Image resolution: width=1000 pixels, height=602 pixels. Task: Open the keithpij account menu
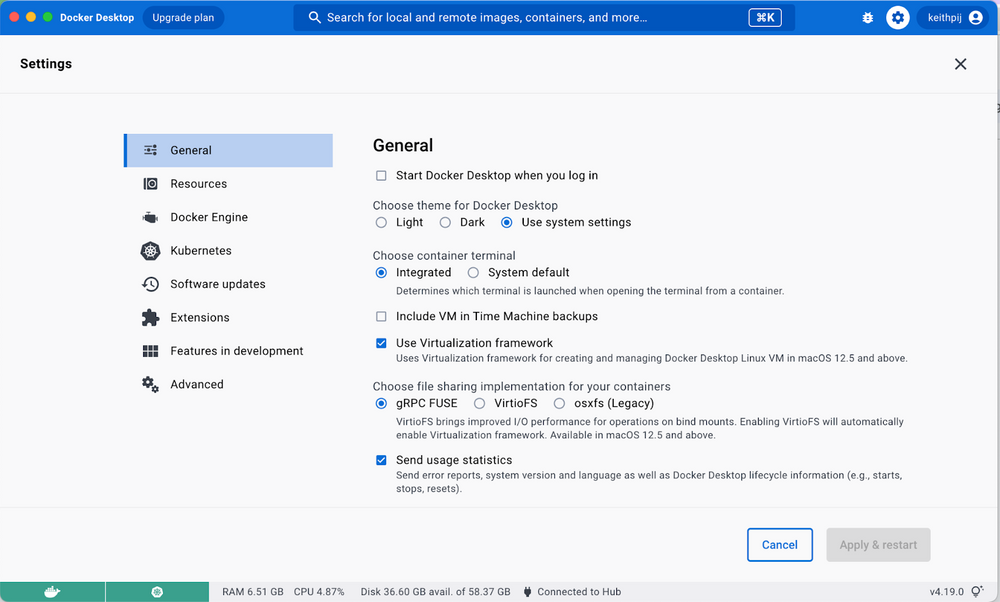coord(951,17)
